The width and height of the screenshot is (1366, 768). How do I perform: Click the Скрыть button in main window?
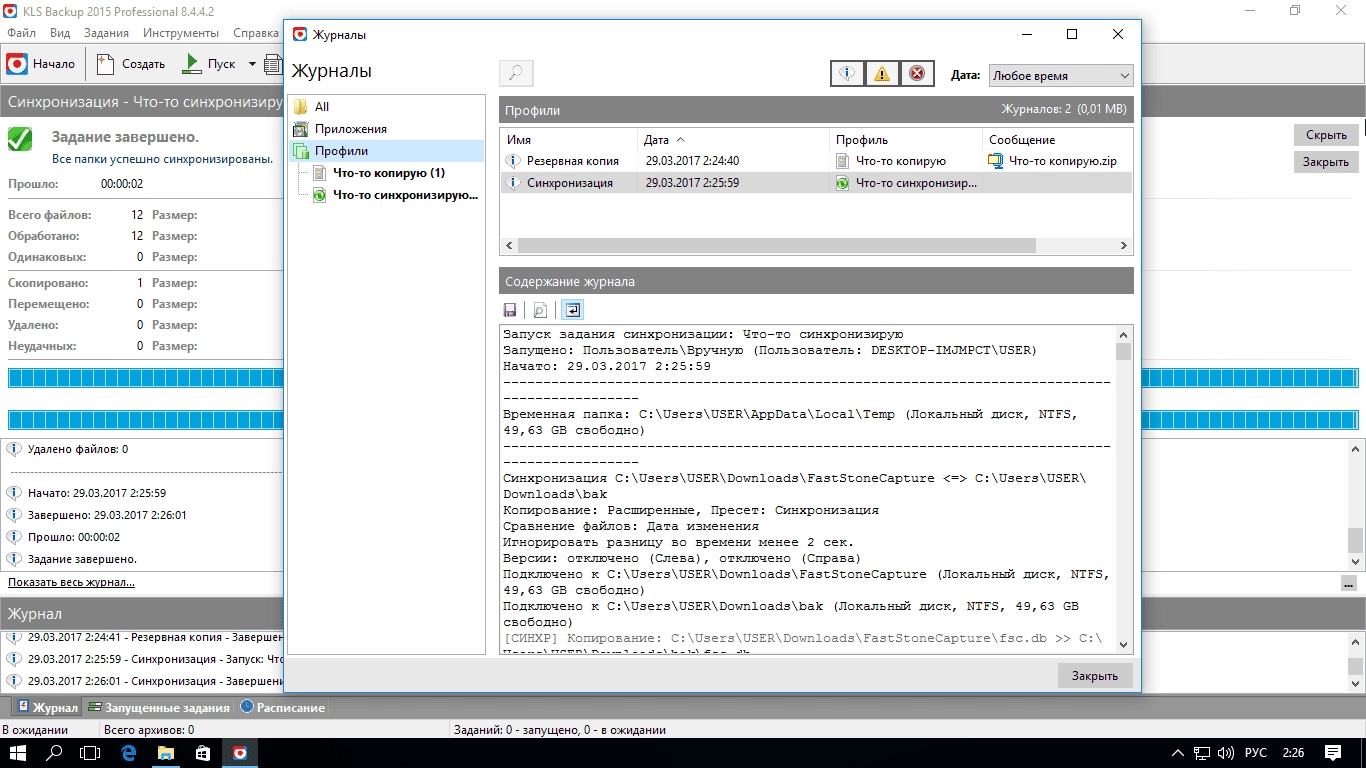point(1326,135)
